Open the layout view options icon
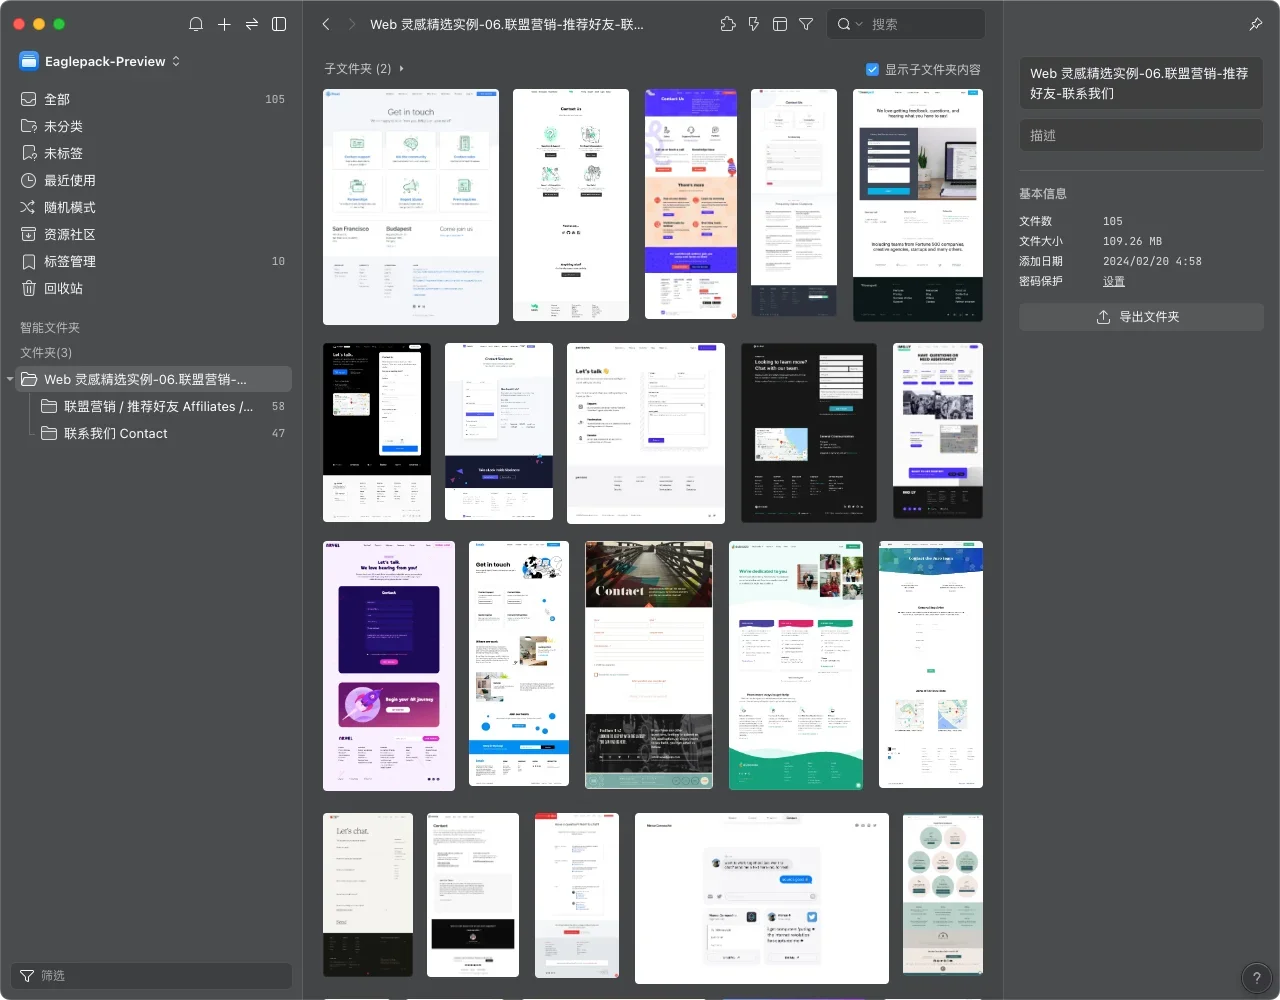Viewport: 1280px width, 1000px height. coord(780,24)
